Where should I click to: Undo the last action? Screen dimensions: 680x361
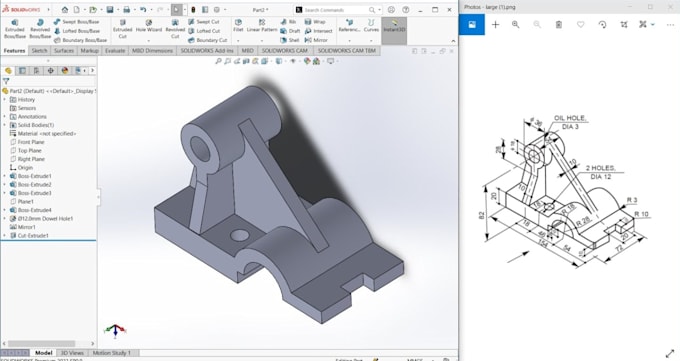click(143, 10)
